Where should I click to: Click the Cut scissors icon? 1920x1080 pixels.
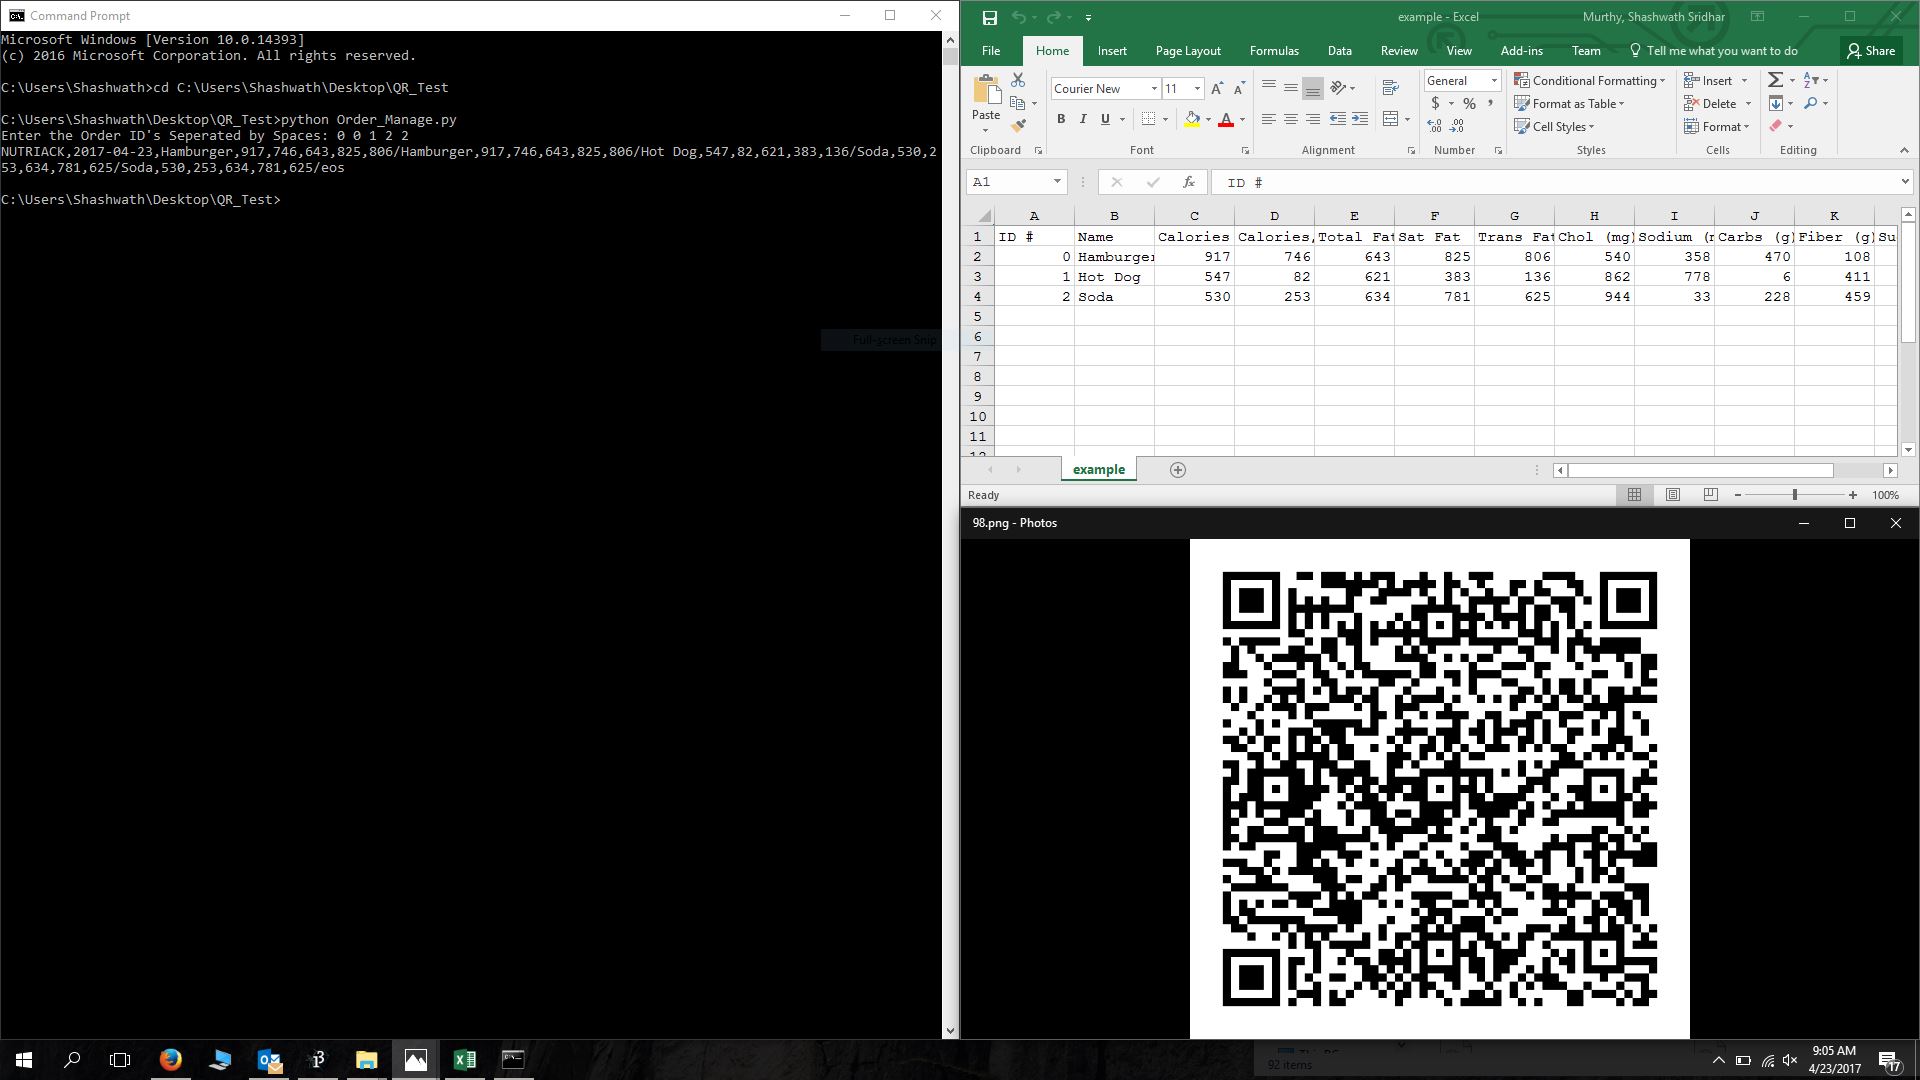click(x=1018, y=80)
